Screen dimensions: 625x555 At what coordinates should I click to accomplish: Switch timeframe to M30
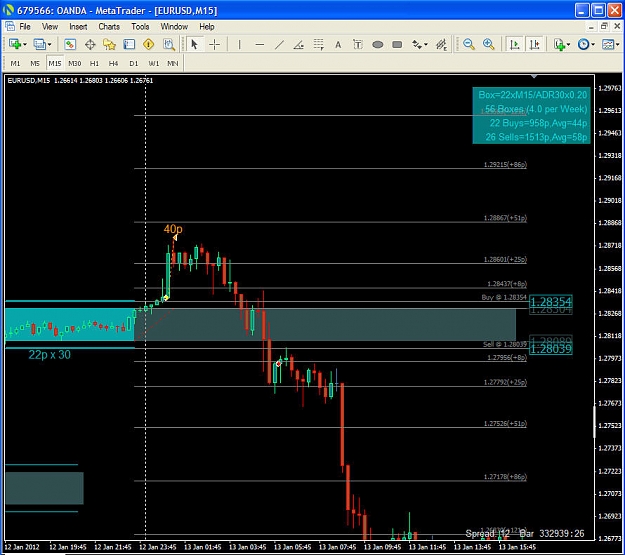click(75, 63)
